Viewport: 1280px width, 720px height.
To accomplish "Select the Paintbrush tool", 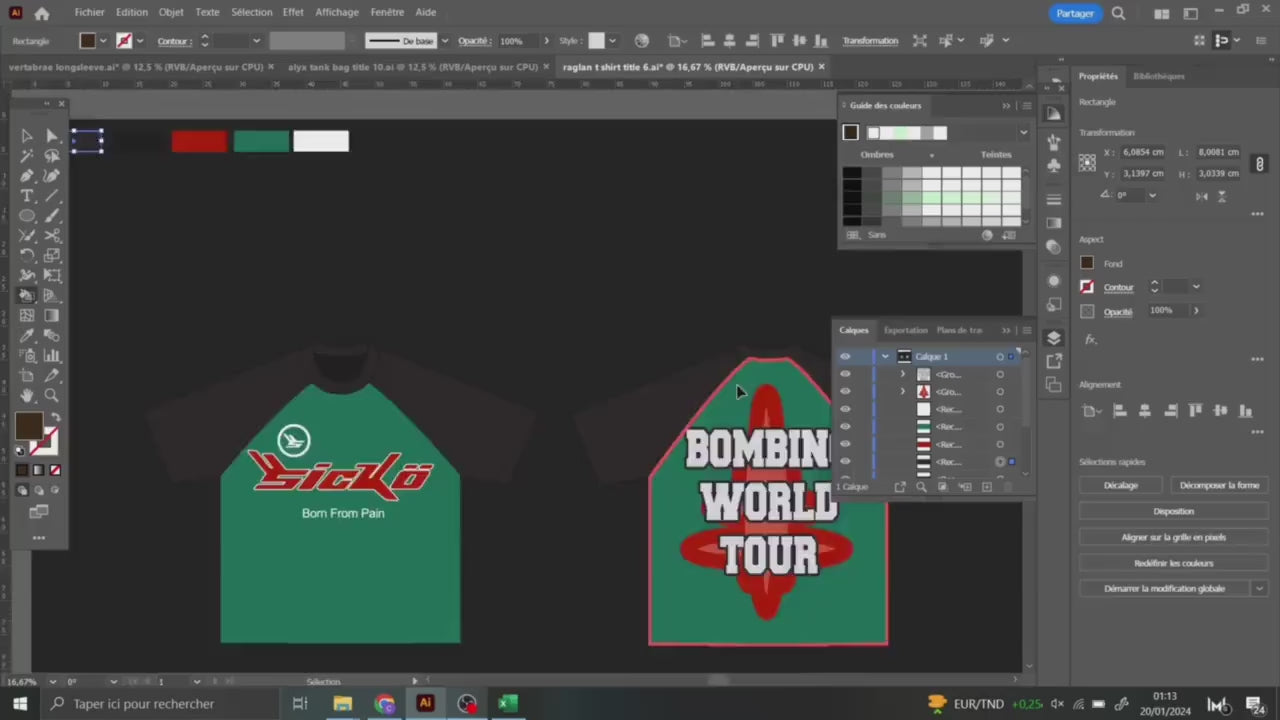I will point(52,216).
